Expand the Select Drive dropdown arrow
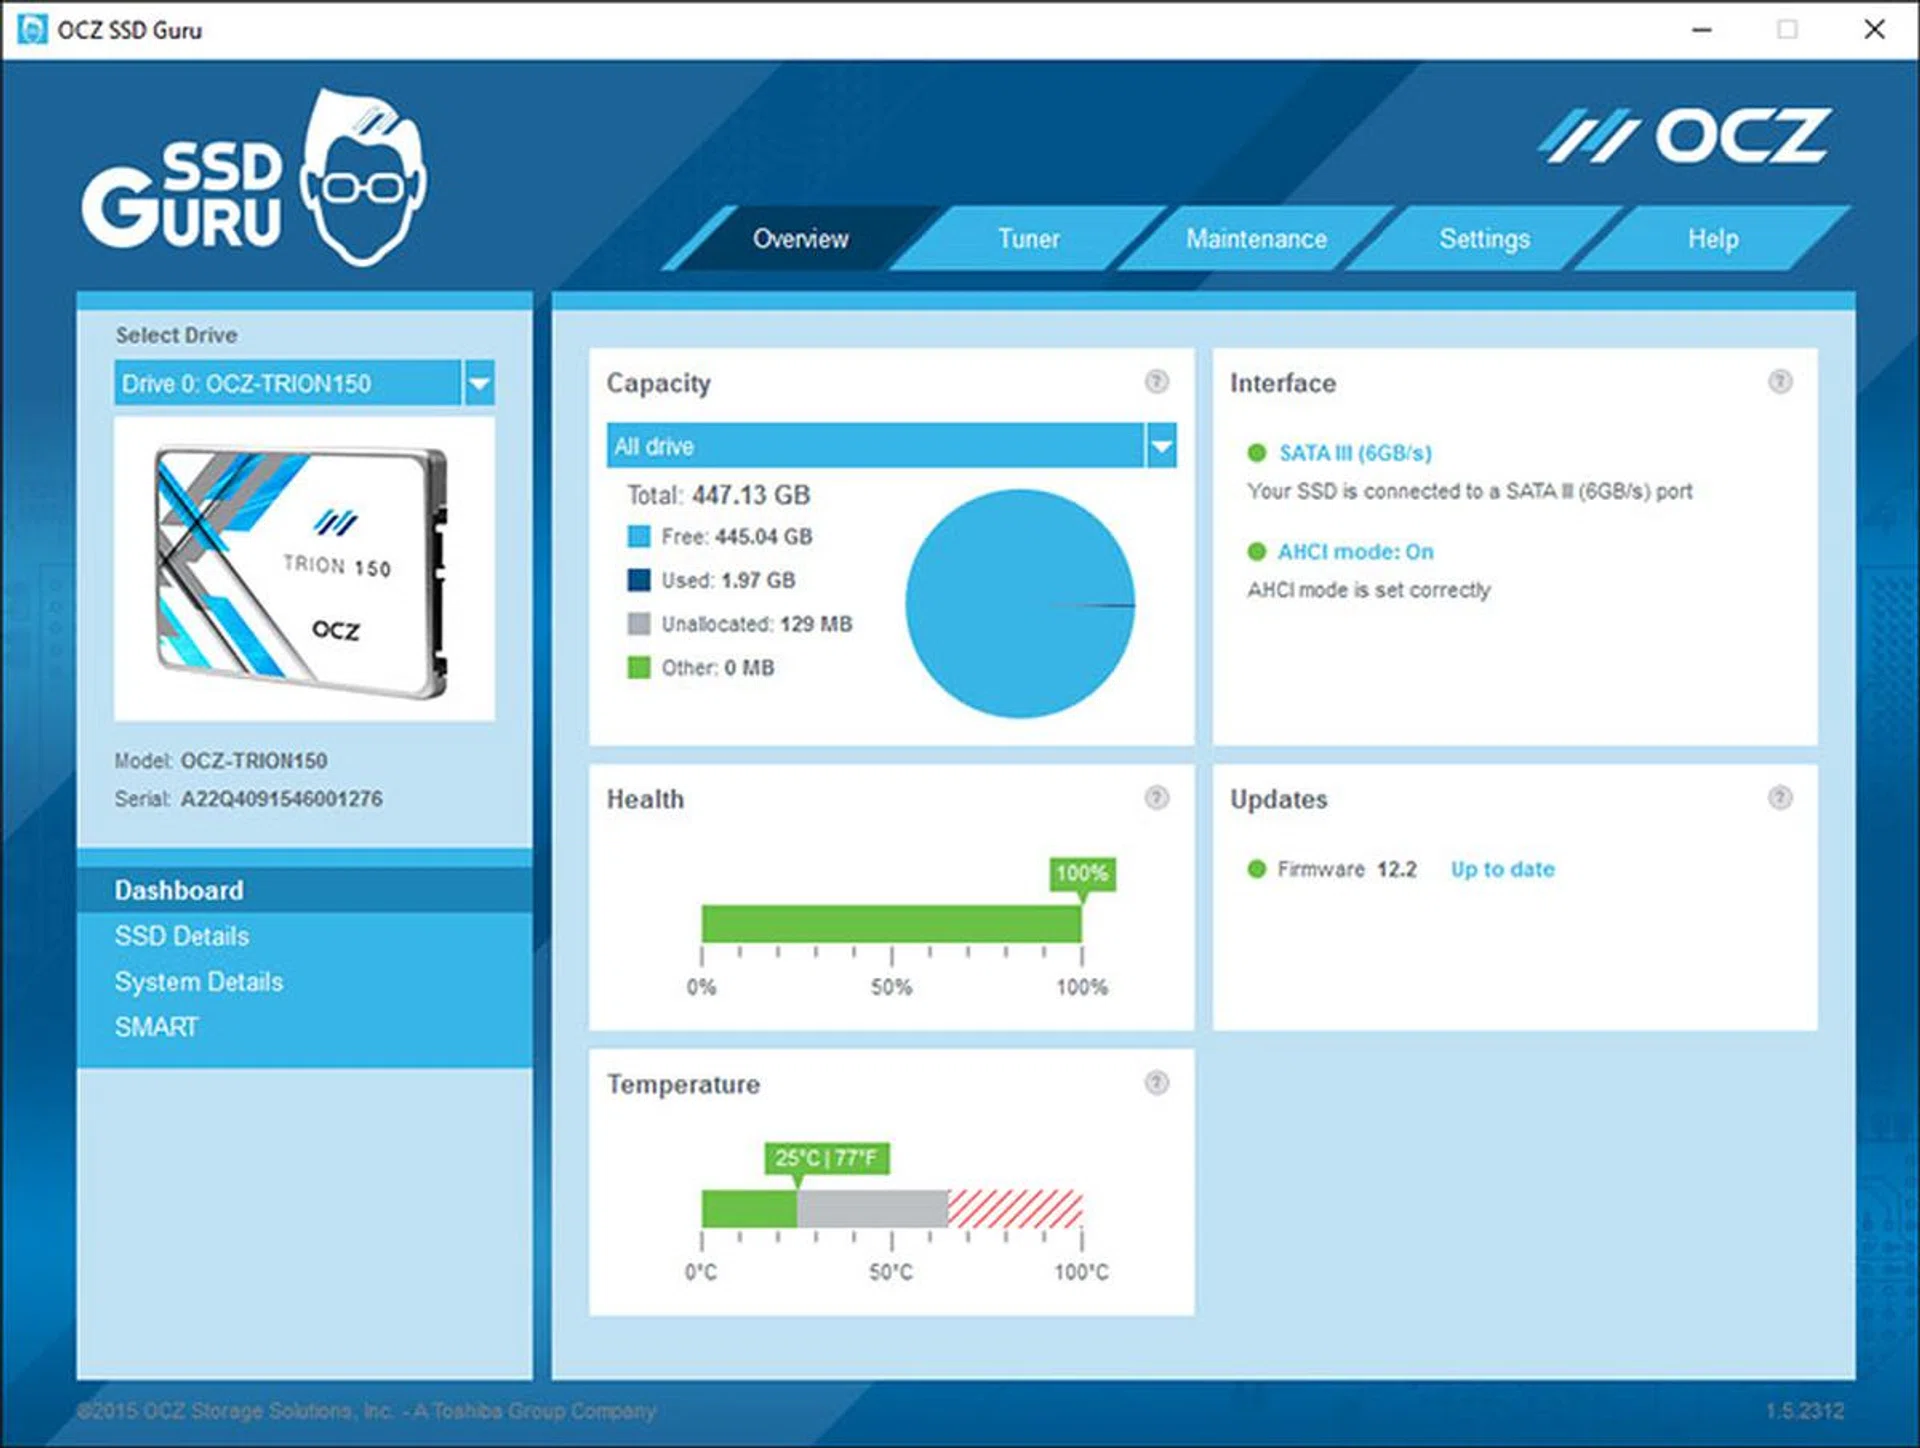 pos(480,383)
